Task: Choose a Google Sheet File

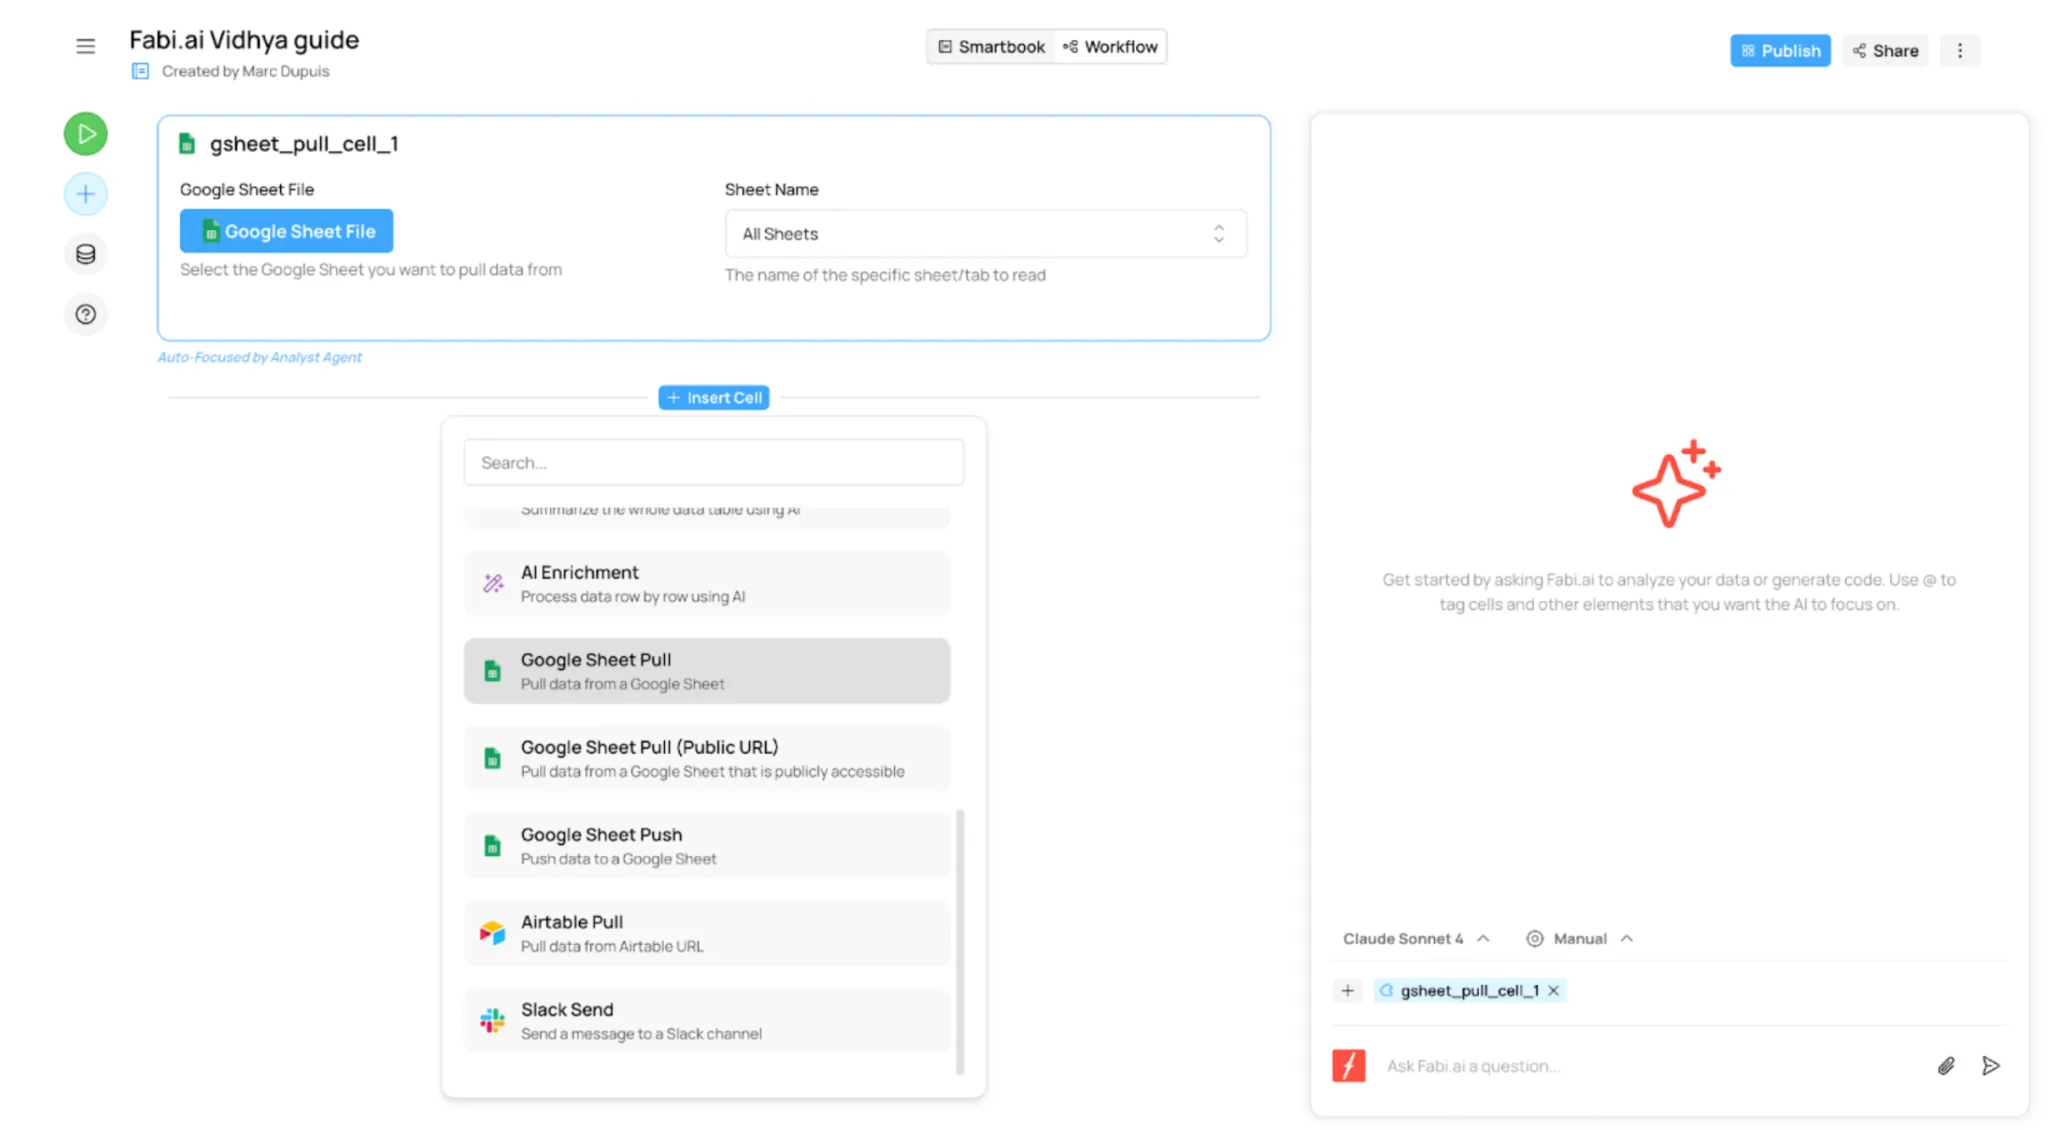Action: 286,231
